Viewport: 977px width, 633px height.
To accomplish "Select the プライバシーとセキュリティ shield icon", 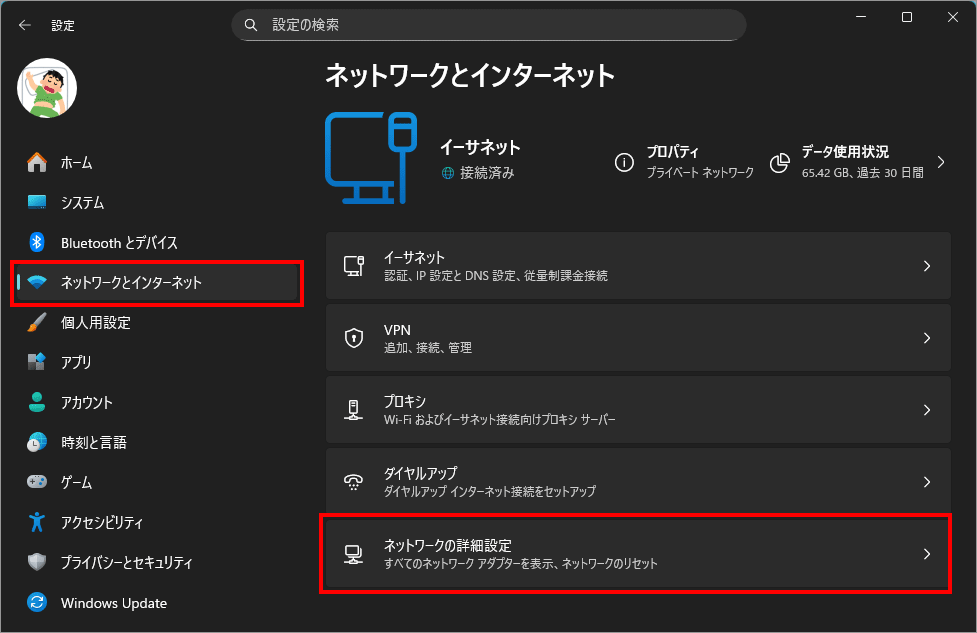I will click(37, 562).
